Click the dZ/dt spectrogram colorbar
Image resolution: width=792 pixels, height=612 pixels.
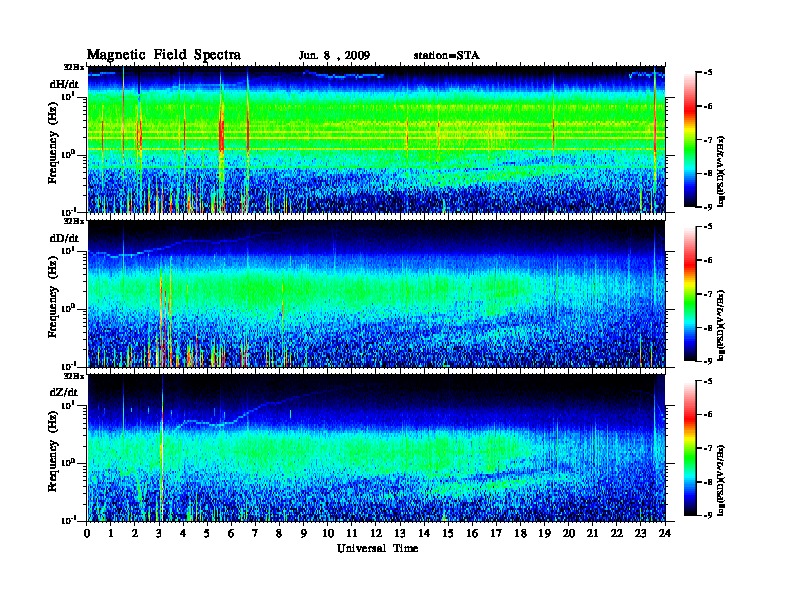[690, 447]
